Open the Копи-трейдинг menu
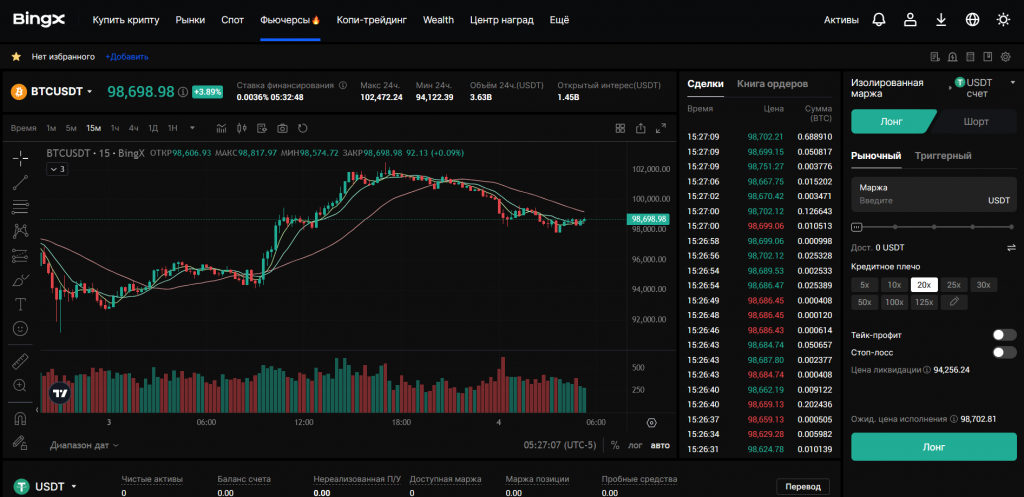The image size is (1024, 497). coord(372,20)
